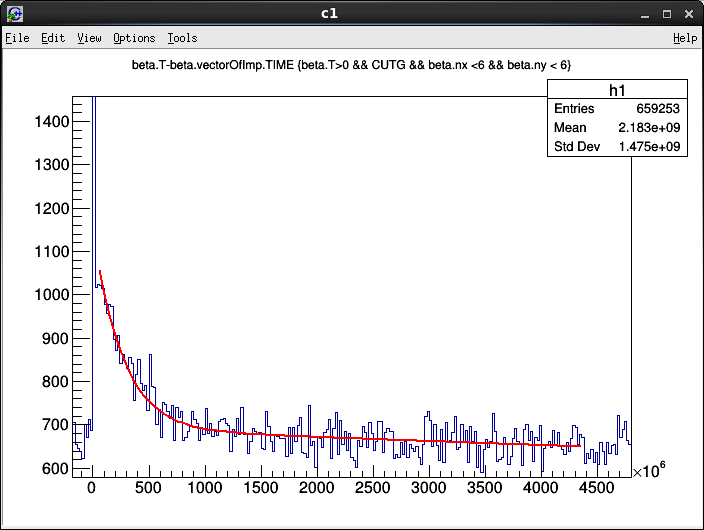This screenshot has height=530, width=704.
Task: Maximize the c1 canvas window
Action: [664, 14]
